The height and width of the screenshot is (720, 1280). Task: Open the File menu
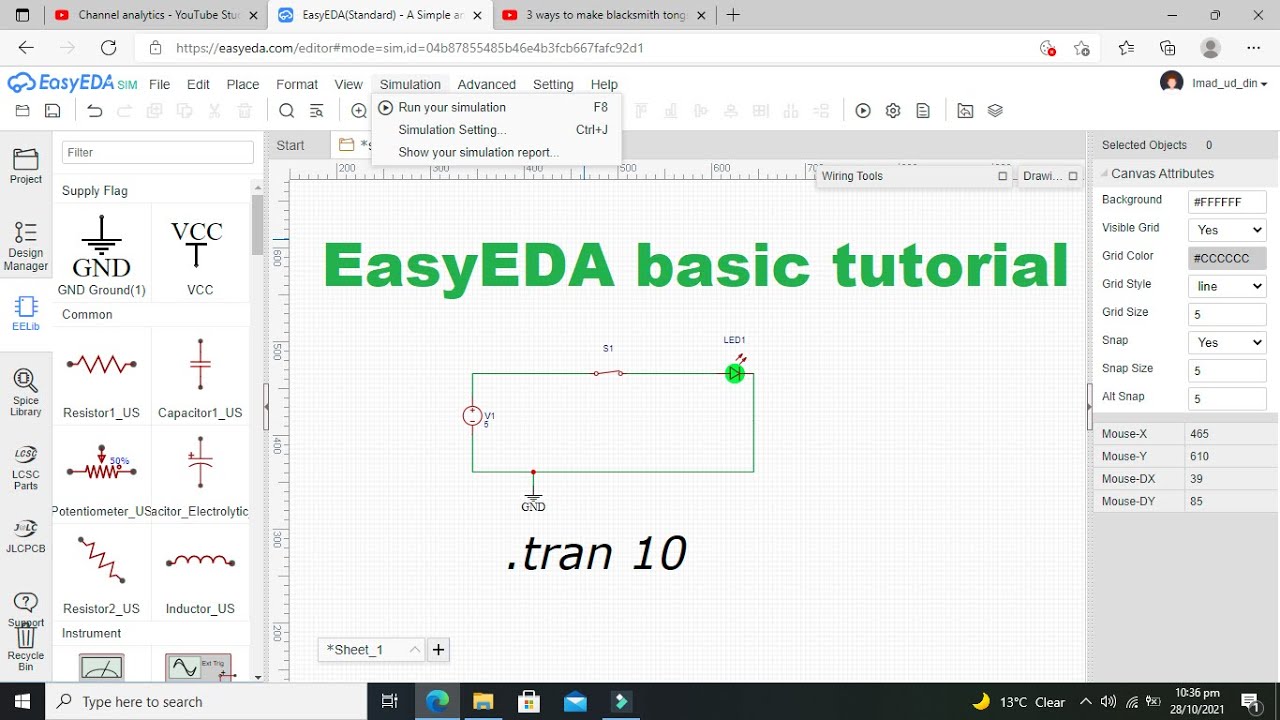pyautogui.click(x=160, y=84)
